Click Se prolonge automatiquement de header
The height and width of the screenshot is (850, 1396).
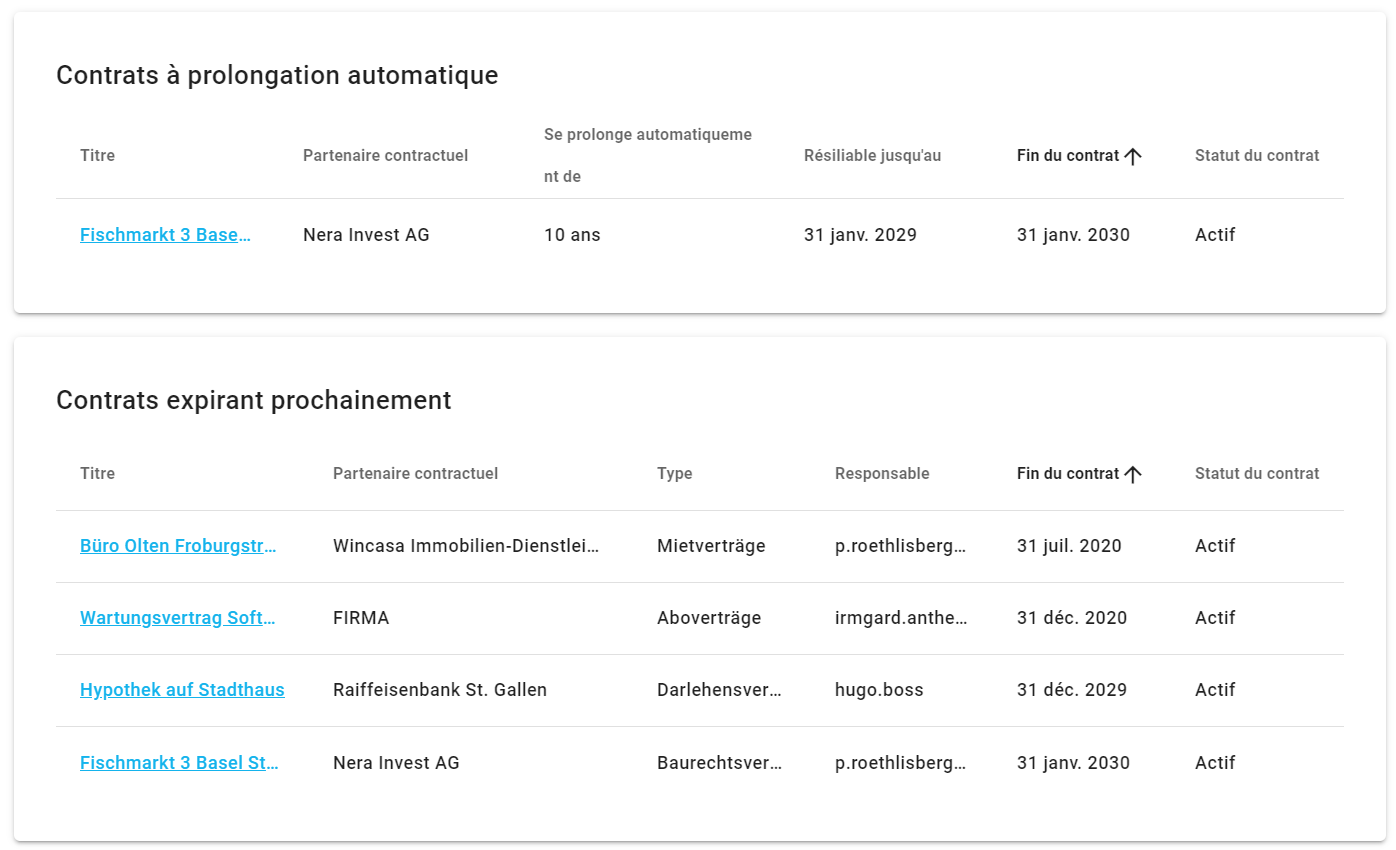click(647, 155)
